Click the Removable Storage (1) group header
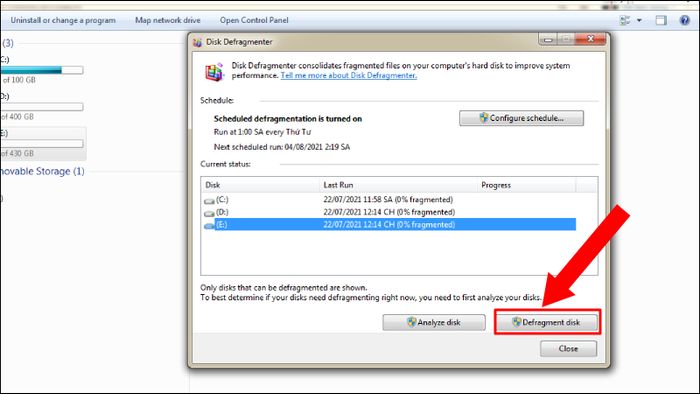The image size is (700, 394). click(x=42, y=171)
